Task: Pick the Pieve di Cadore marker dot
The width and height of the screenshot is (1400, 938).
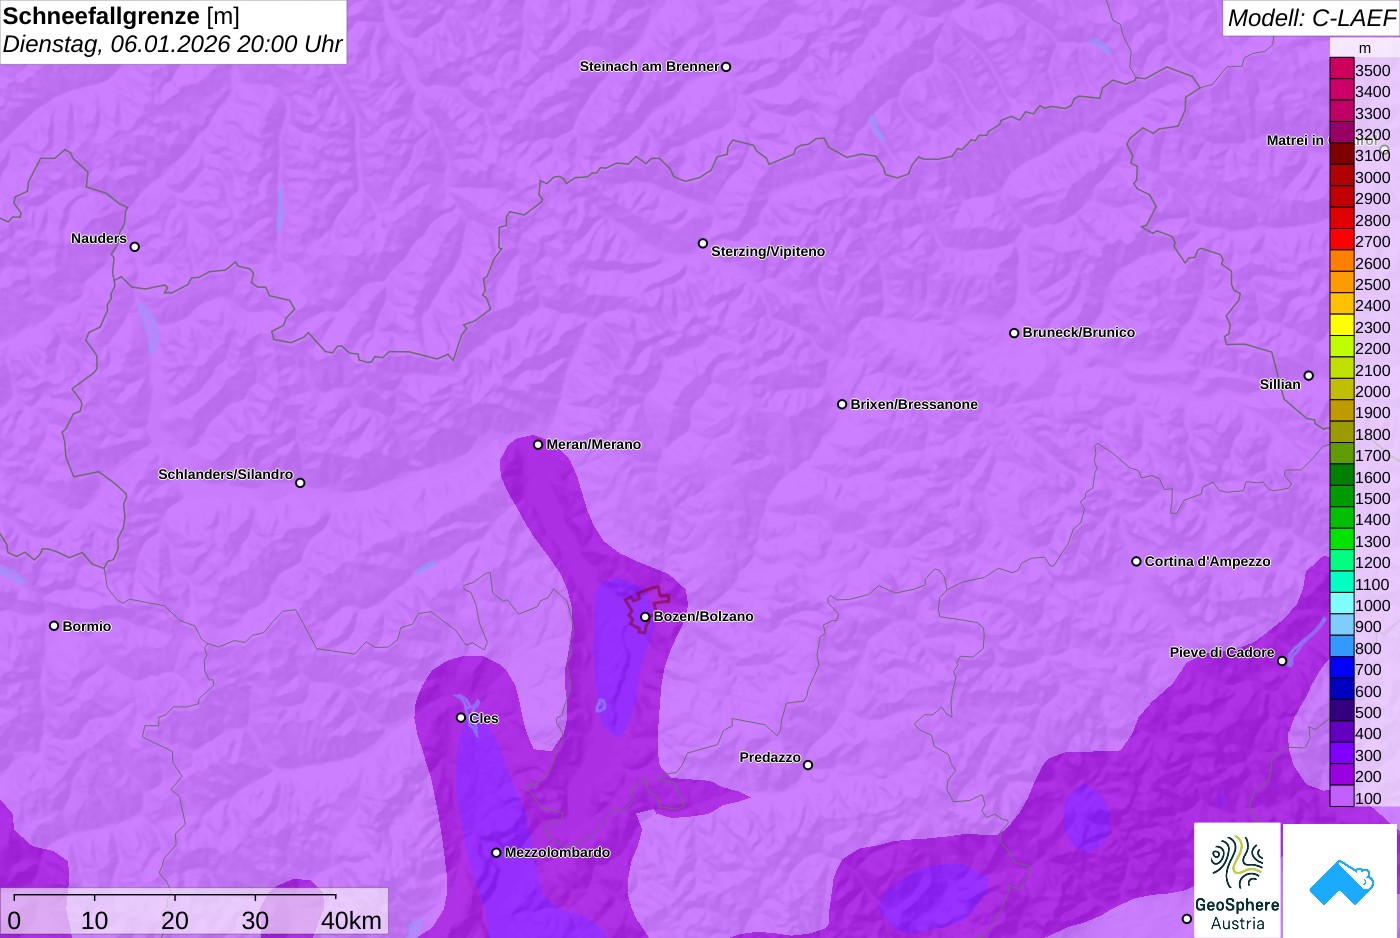Action: pos(1282,661)
